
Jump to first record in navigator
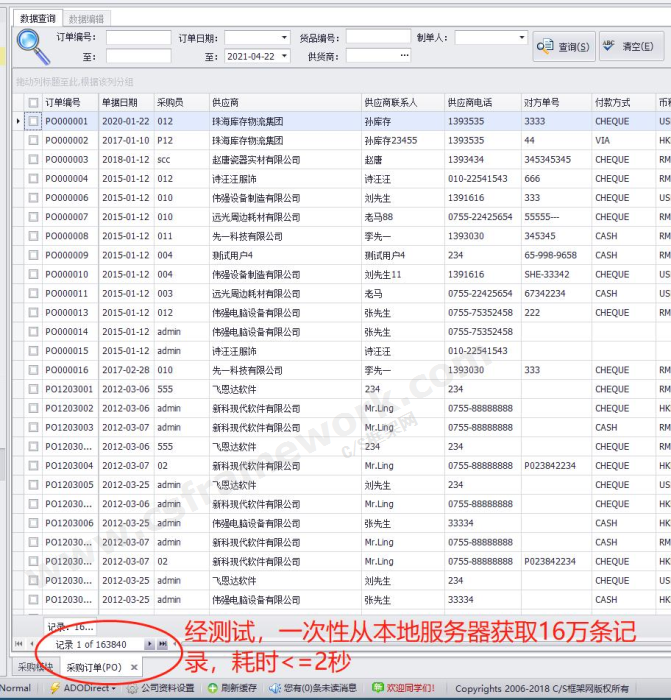(18, 644)
